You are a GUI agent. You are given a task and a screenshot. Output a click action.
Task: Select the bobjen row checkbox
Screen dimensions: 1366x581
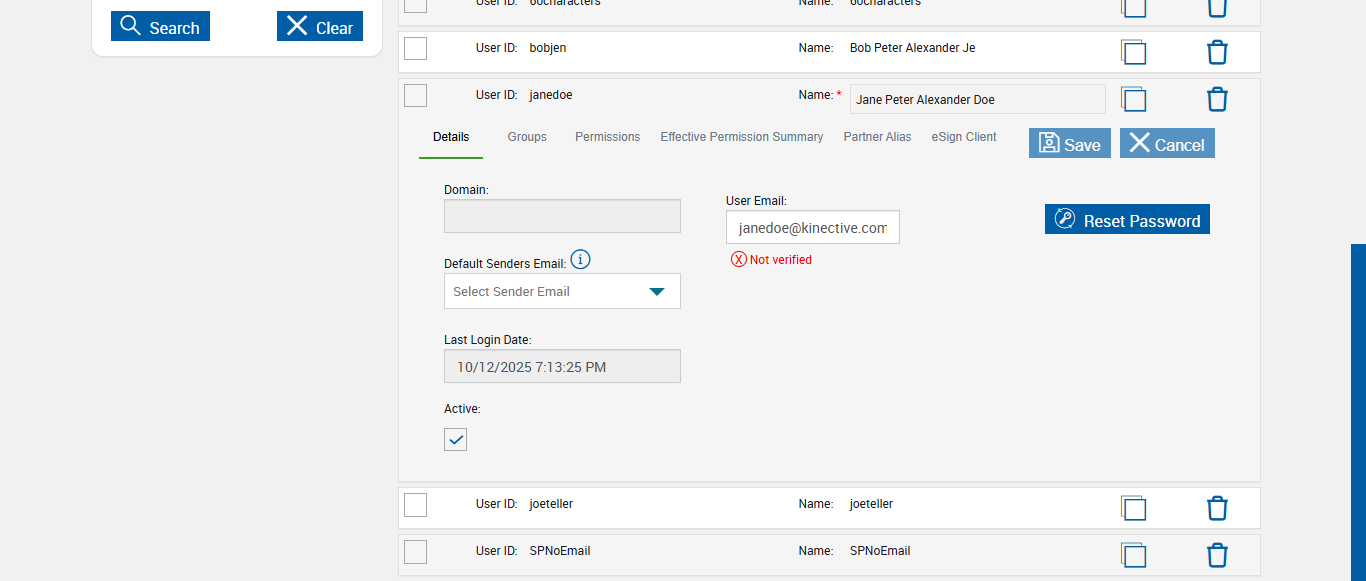coord(415,48)
